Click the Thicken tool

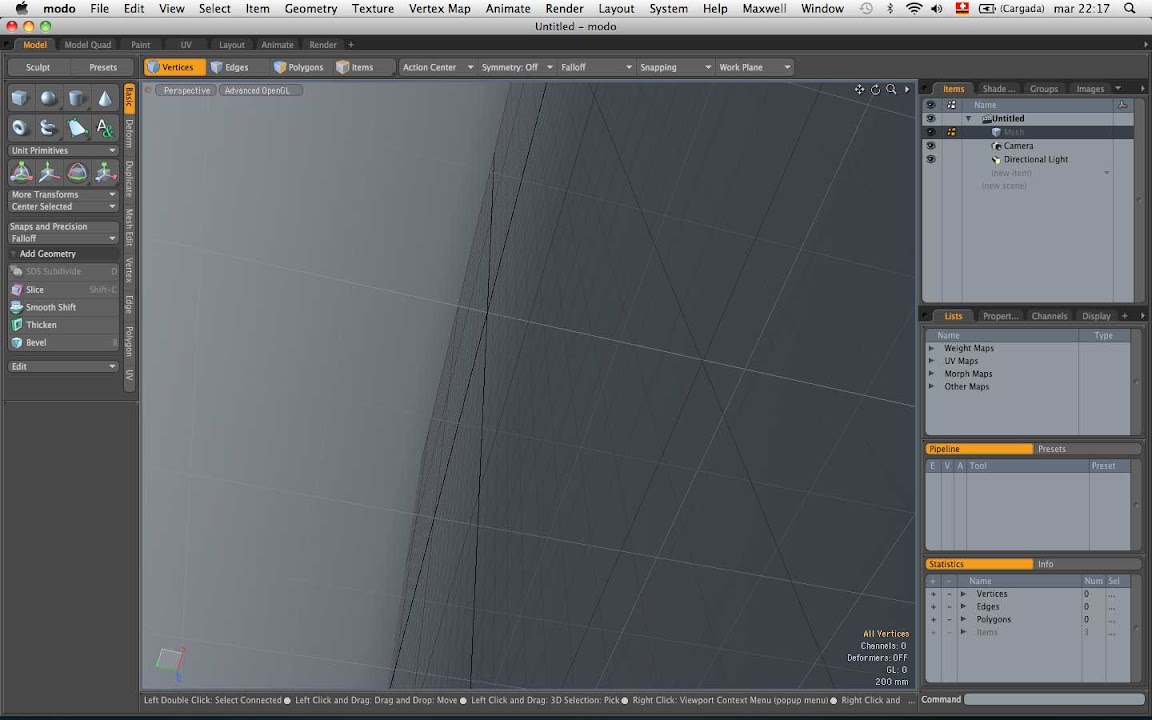click(63, 325)
